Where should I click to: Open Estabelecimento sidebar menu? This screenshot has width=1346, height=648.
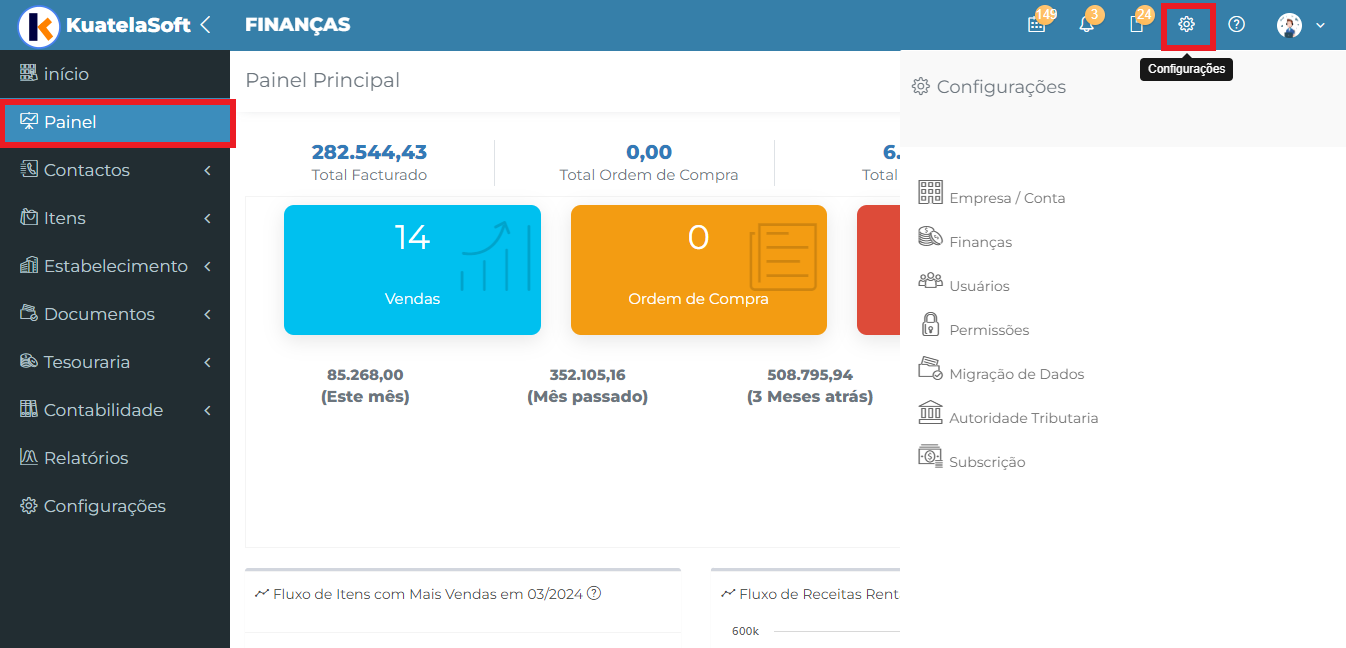click(115, 266)
